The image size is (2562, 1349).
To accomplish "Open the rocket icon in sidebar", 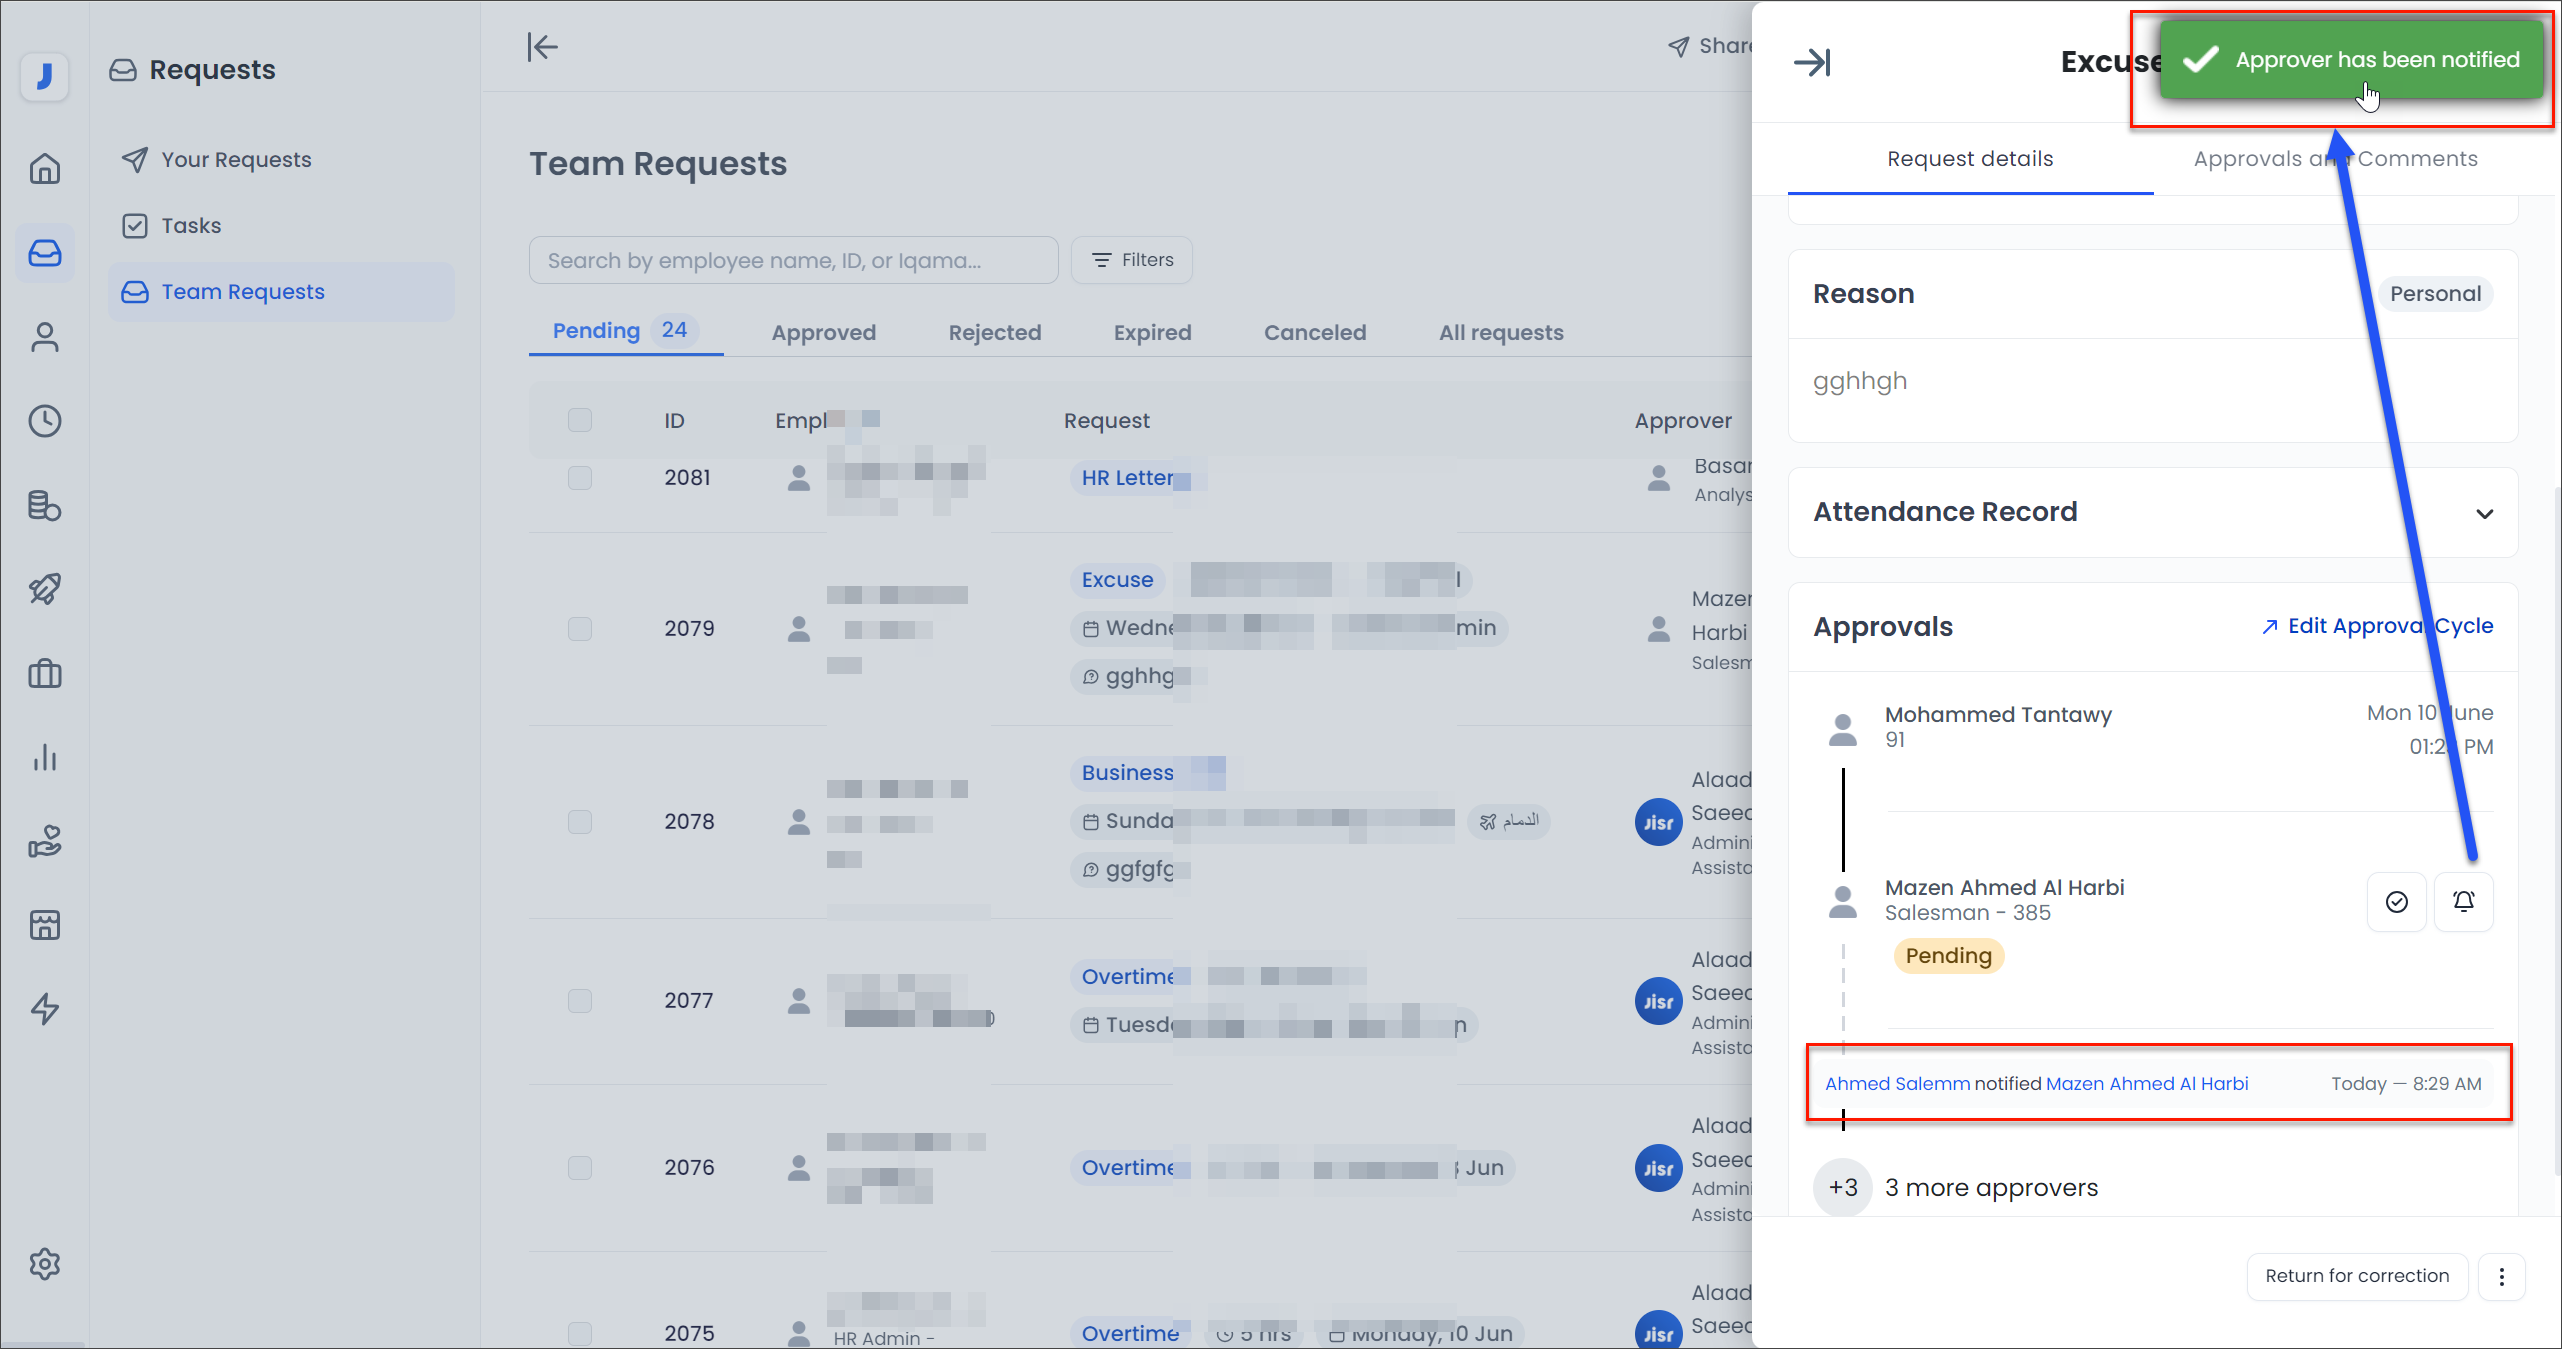I will point(45,589).
